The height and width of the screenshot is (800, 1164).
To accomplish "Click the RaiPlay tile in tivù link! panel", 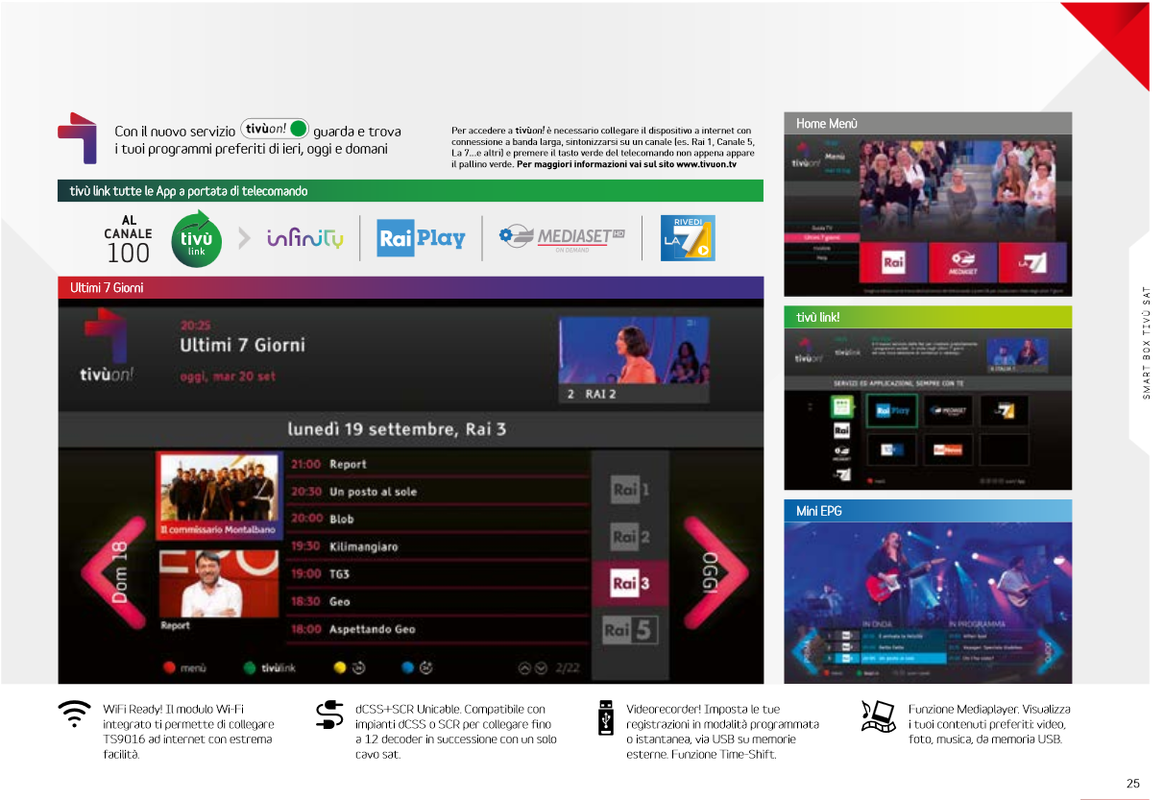I will pos(892,410).
